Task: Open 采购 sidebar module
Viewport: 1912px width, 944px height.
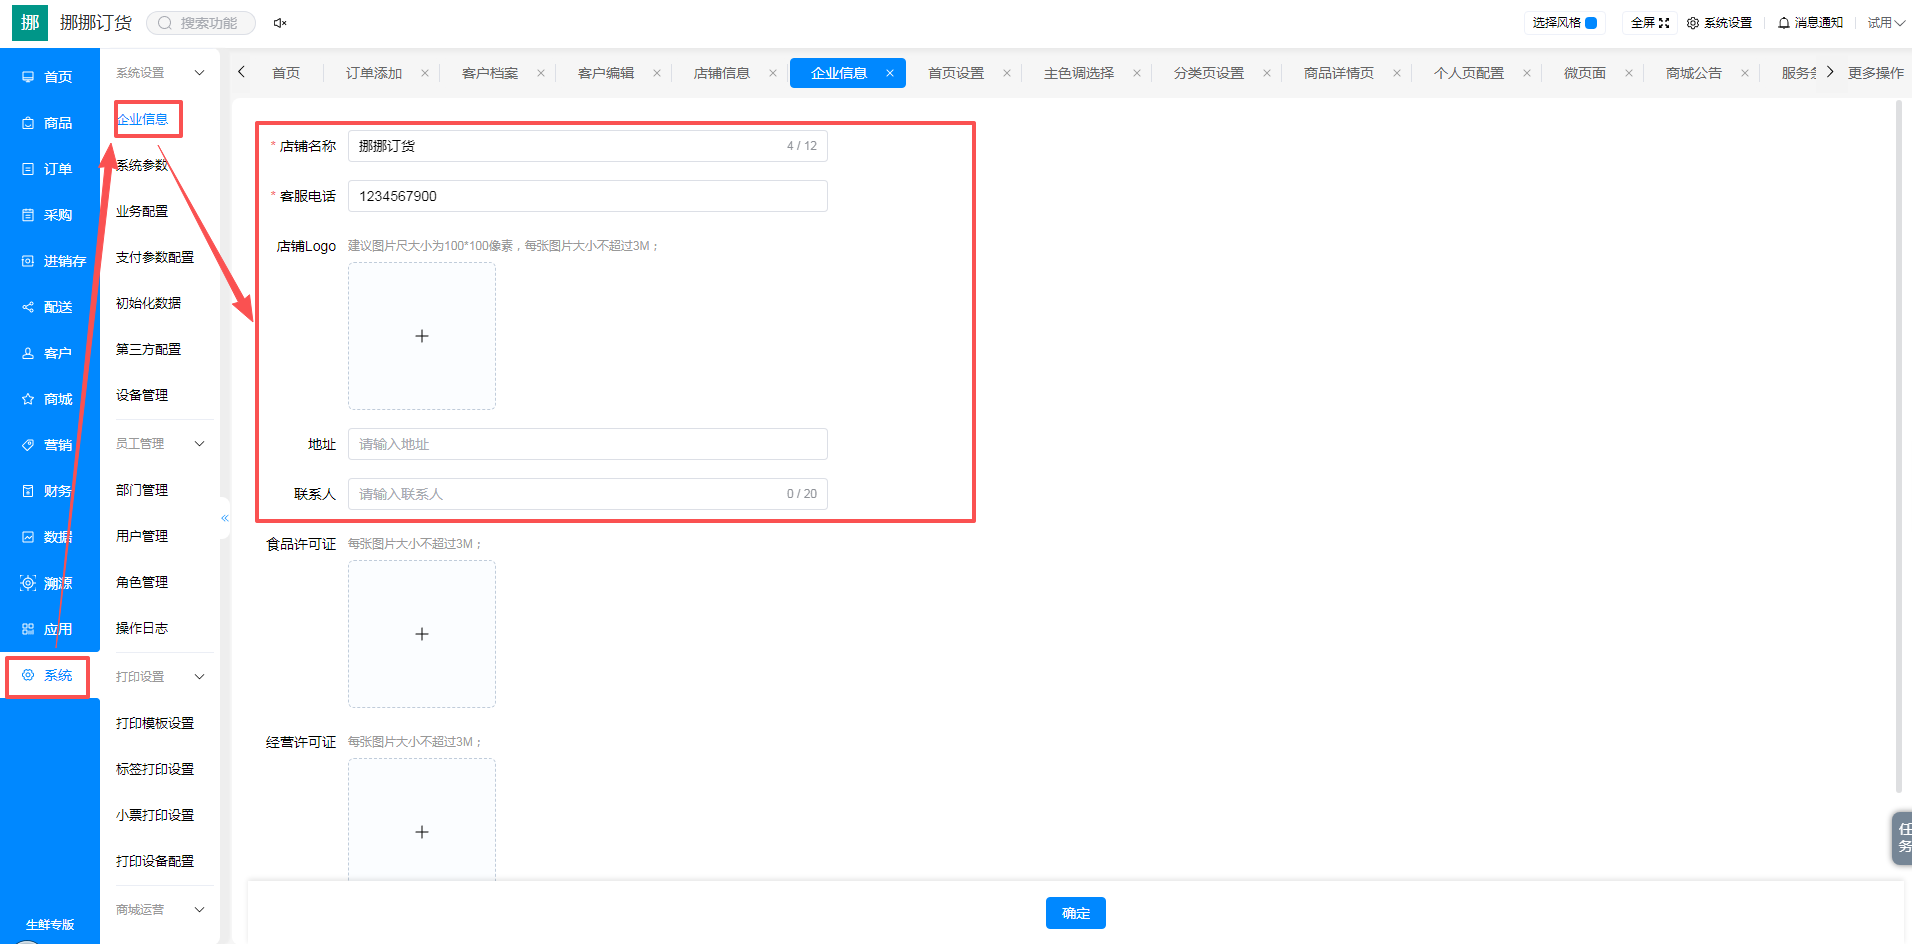Action: 48,215
